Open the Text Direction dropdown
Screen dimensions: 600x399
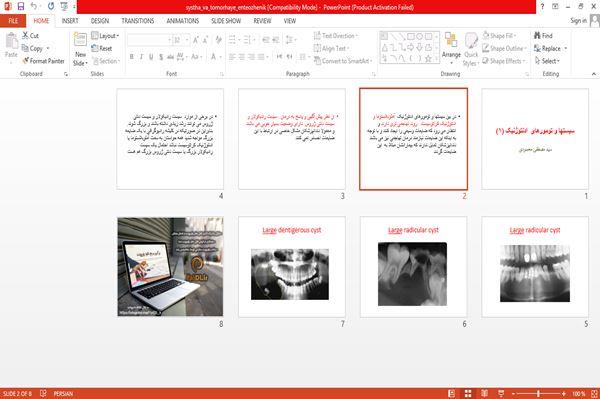click(336, 36)
